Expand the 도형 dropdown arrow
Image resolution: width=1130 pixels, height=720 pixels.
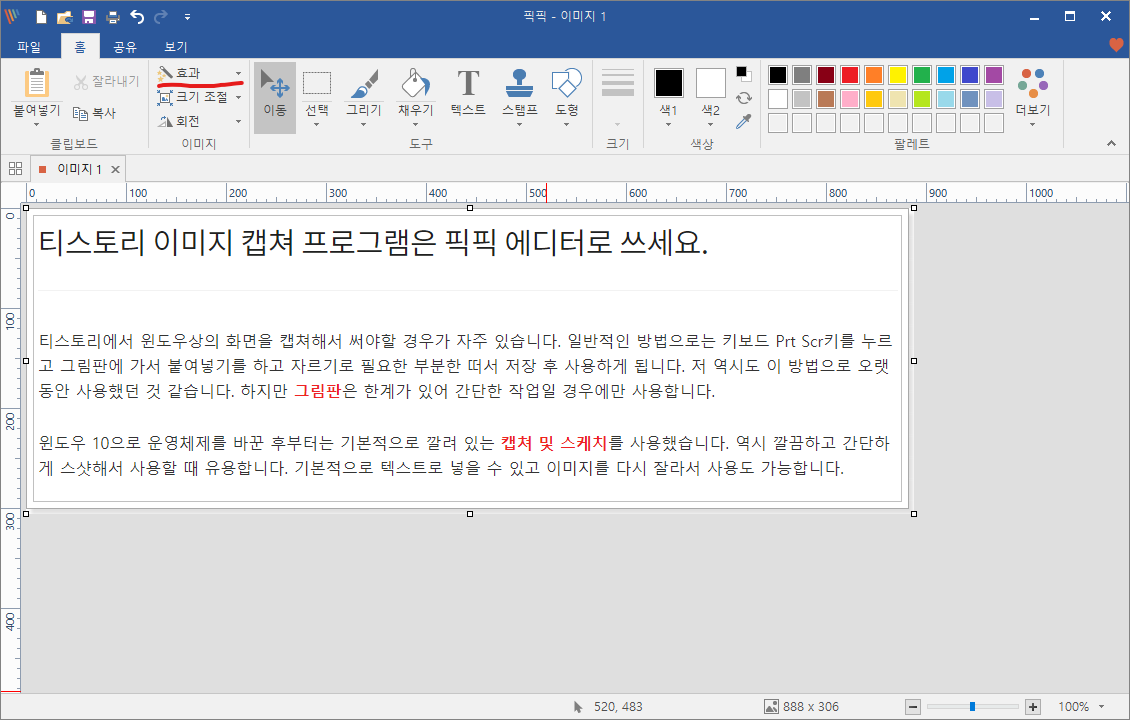566,125
